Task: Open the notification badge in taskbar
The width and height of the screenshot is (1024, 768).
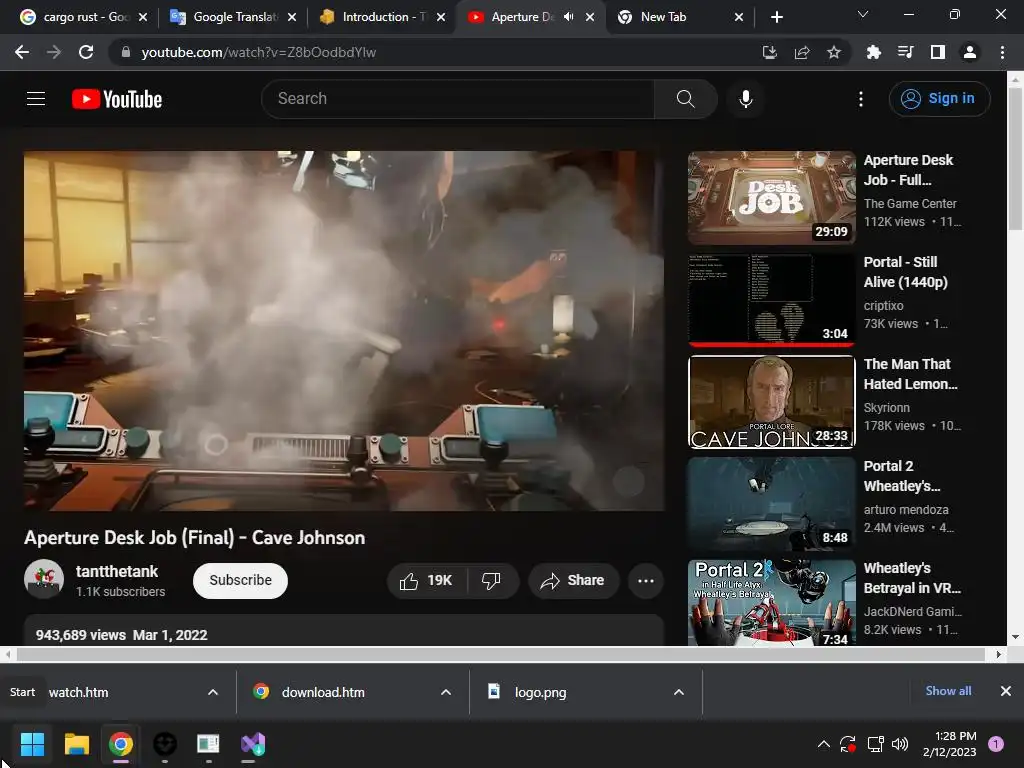Action: pos(996,744)
